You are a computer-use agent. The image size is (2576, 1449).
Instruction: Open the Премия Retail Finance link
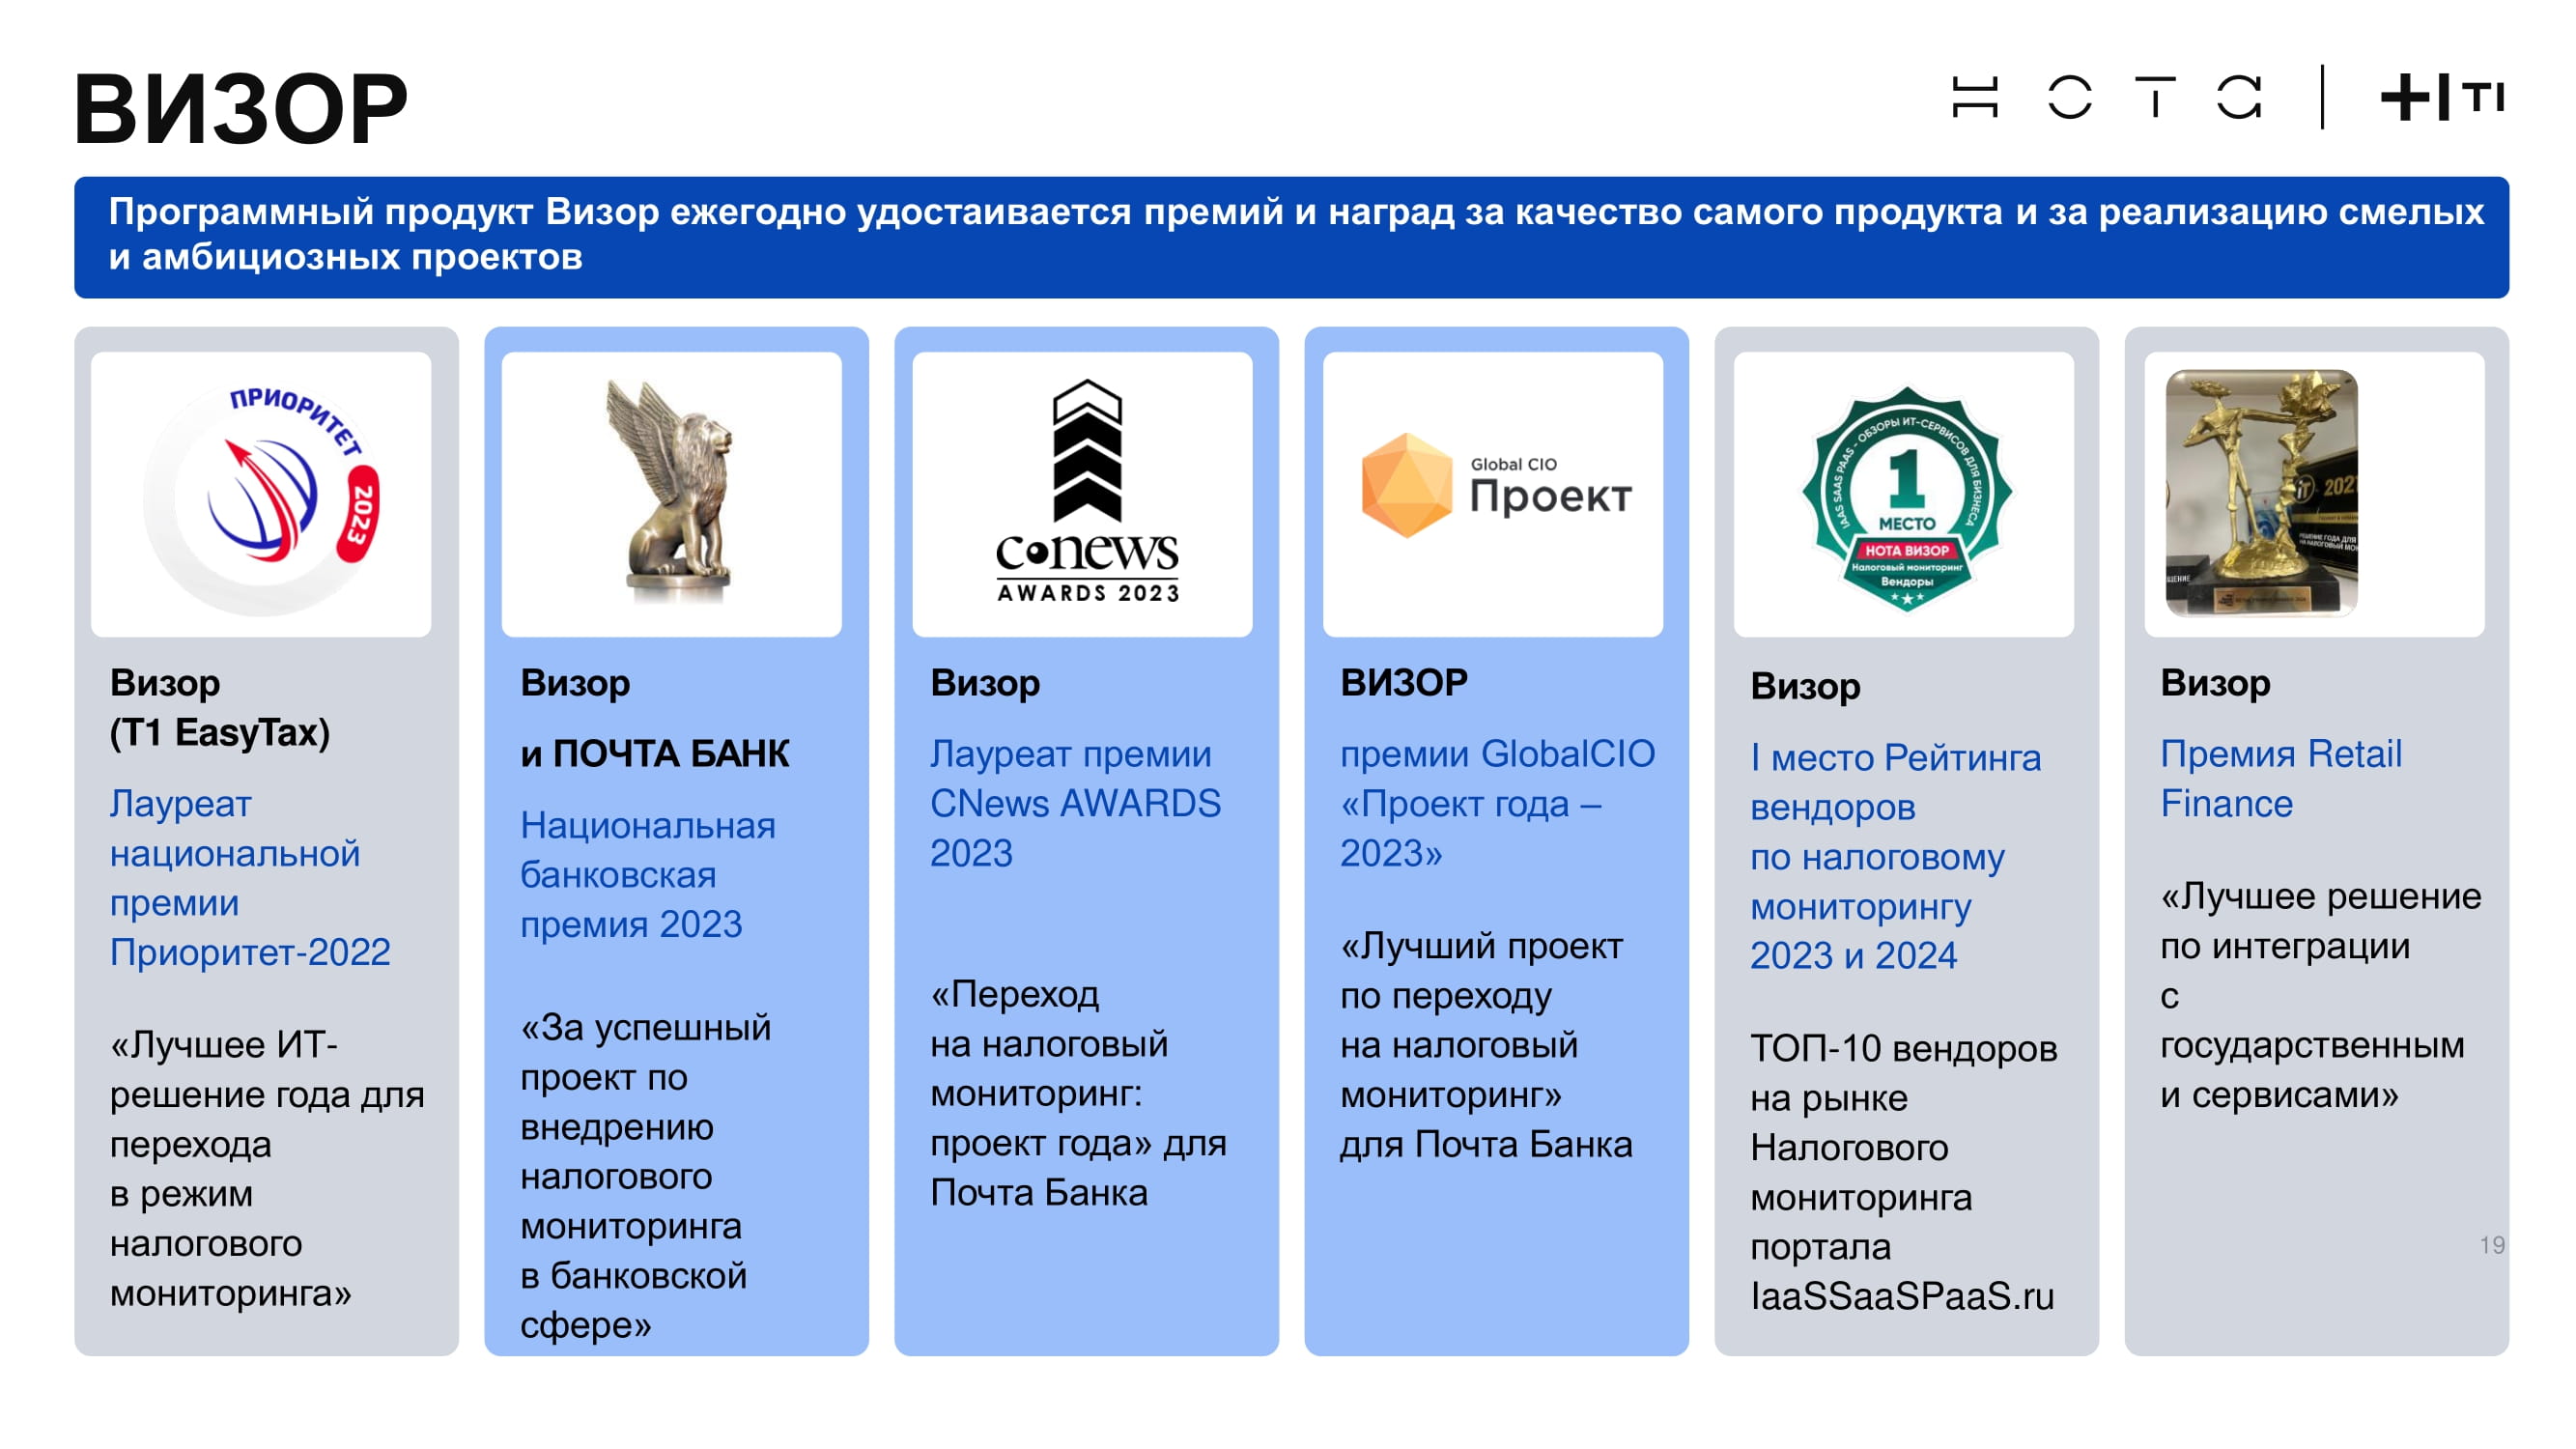click(x=2280, y=778)
